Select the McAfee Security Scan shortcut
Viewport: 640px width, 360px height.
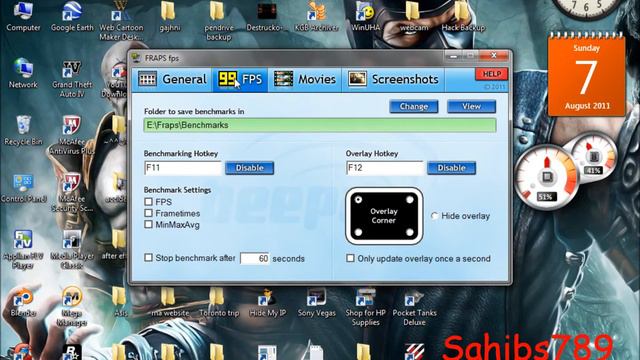click(72, 193)
